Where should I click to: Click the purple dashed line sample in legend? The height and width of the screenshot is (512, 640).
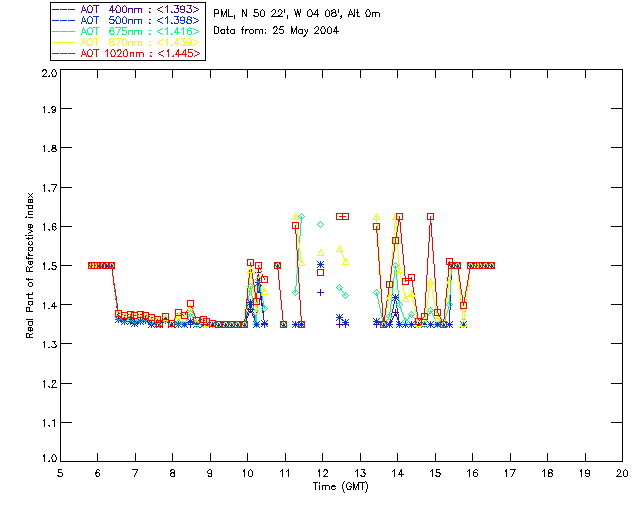point(64,9)
